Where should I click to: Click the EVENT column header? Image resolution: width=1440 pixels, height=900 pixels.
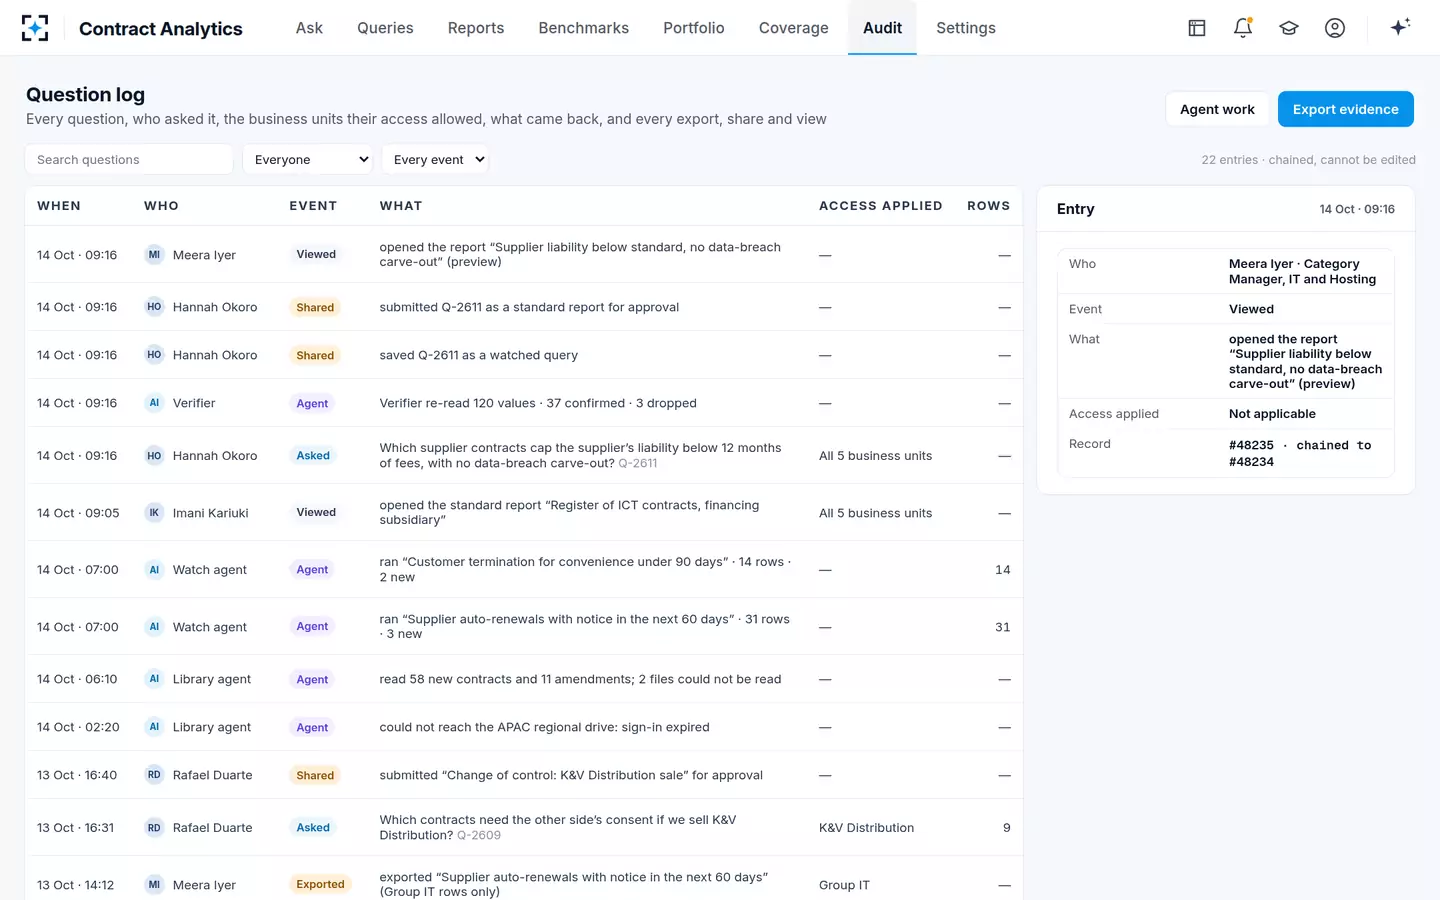click(313, 206)
